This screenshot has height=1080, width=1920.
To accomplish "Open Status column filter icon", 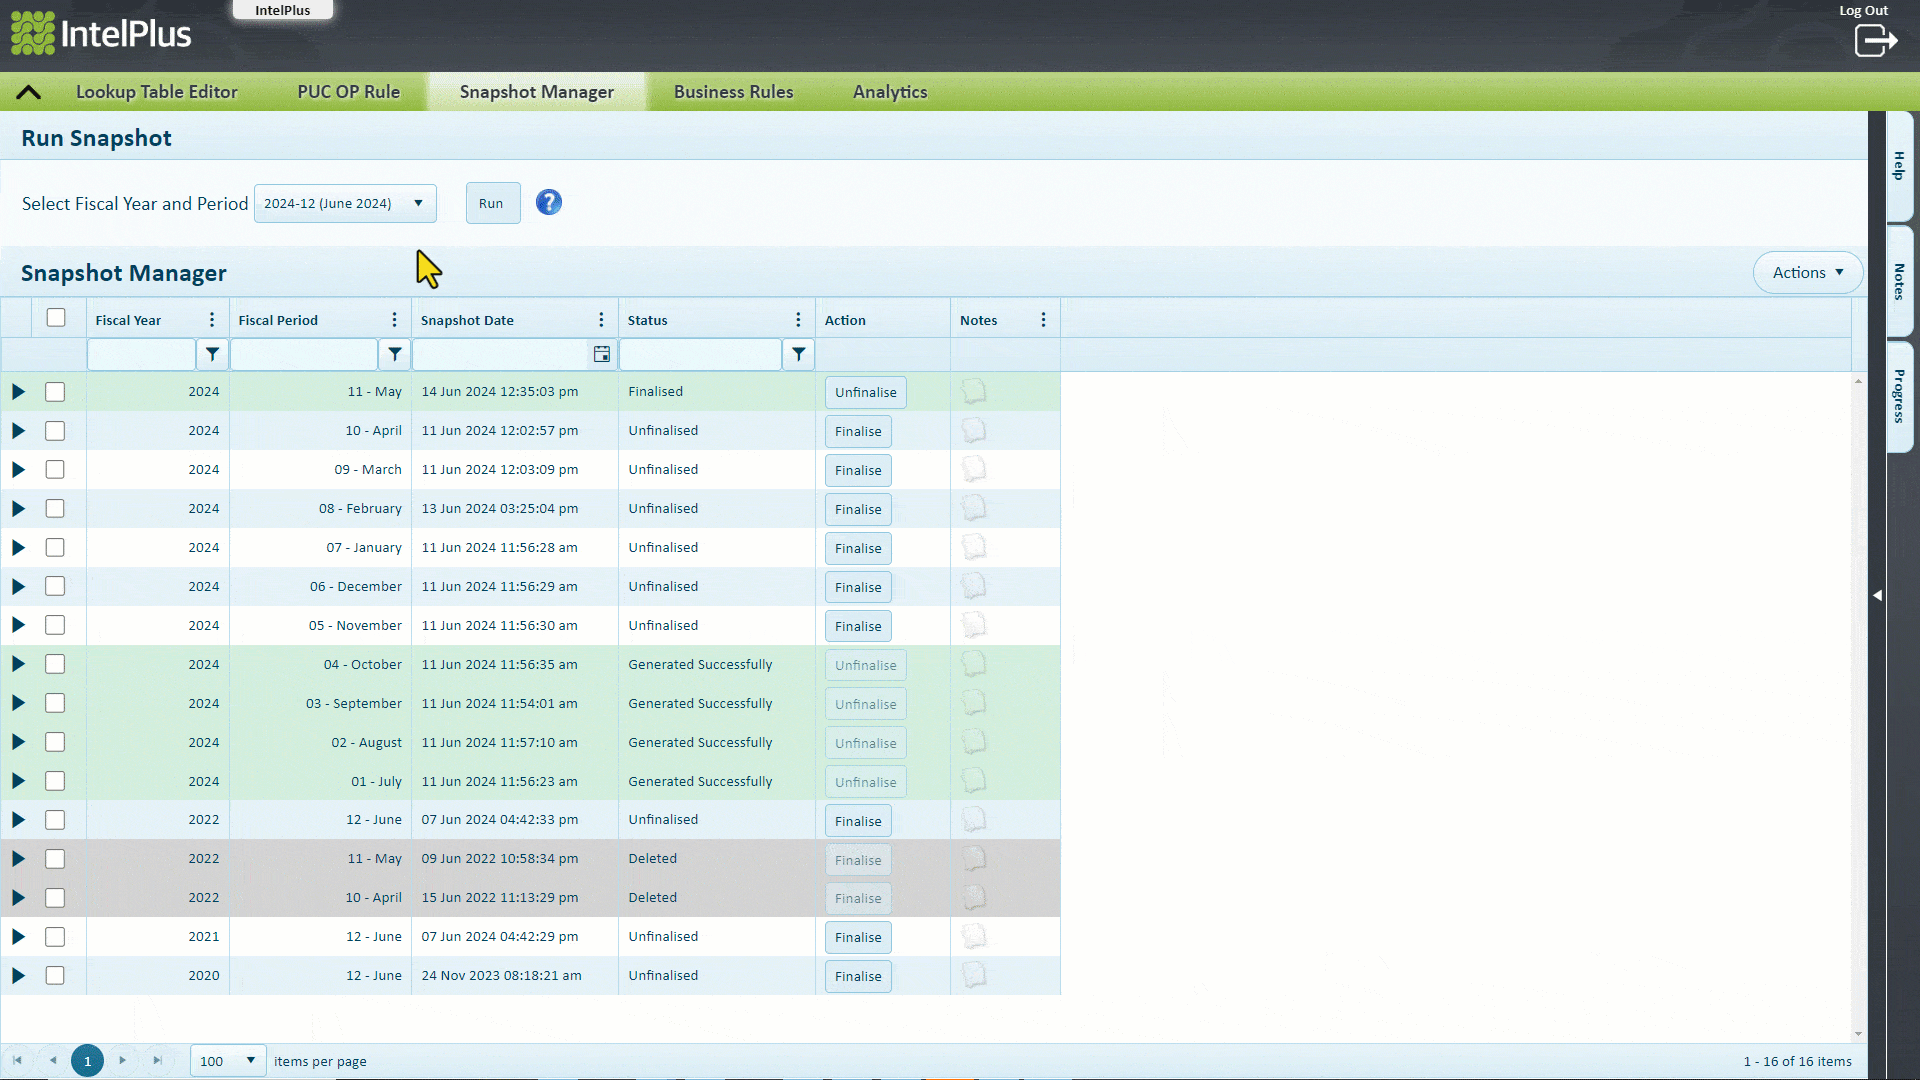I will 798,354.
